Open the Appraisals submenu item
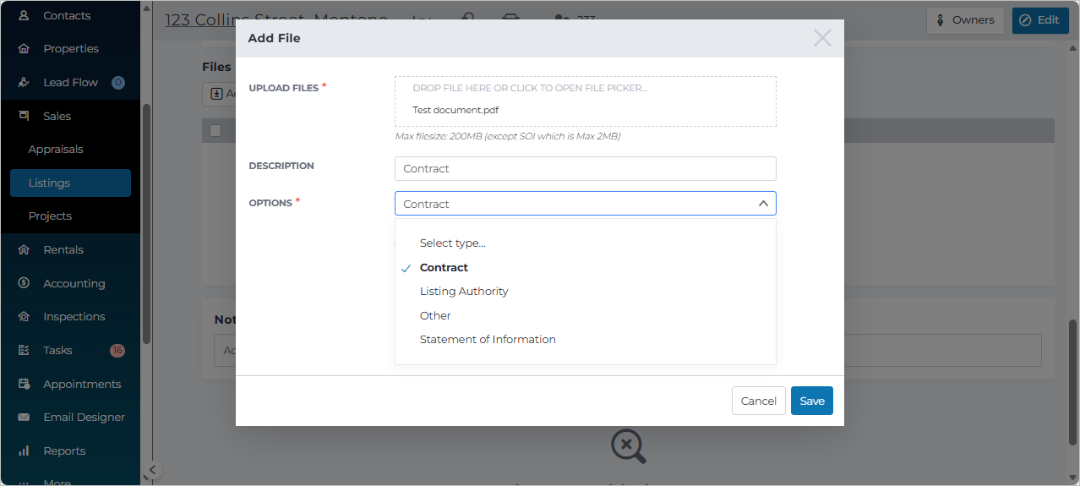This screenshot has width=1080, height=486. 56,149
